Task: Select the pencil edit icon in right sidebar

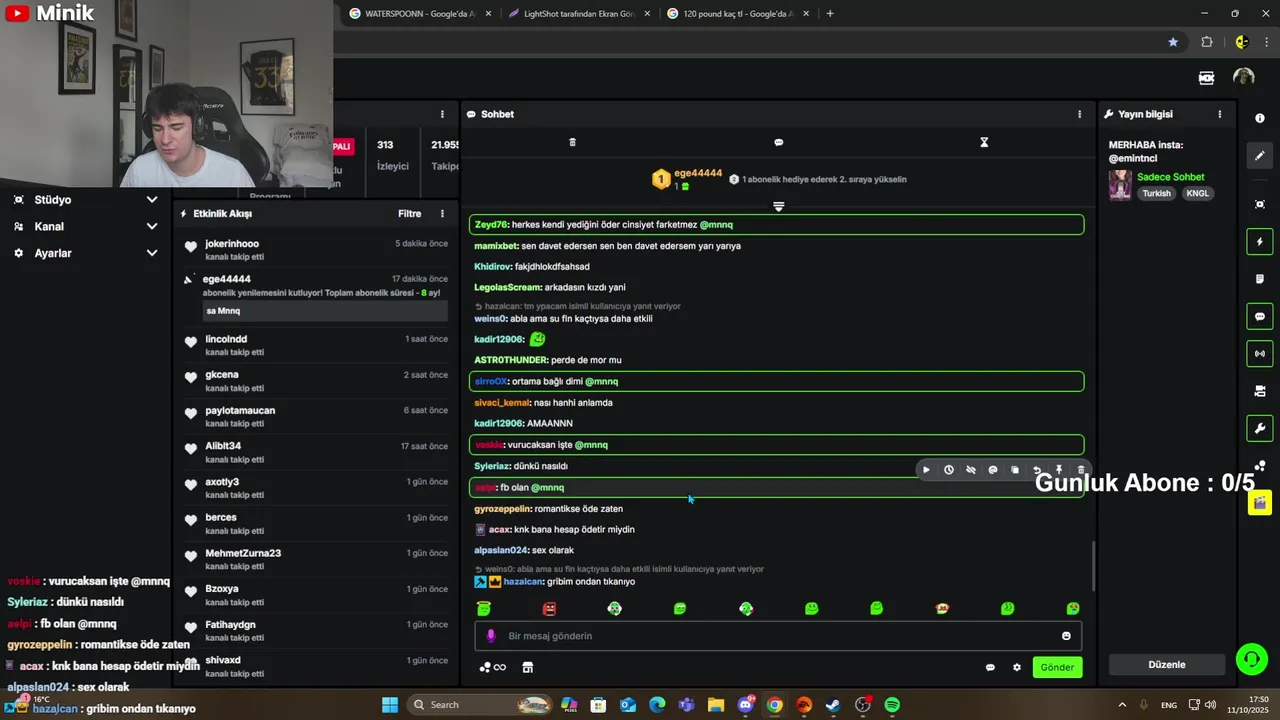Action: [1259, 156]
